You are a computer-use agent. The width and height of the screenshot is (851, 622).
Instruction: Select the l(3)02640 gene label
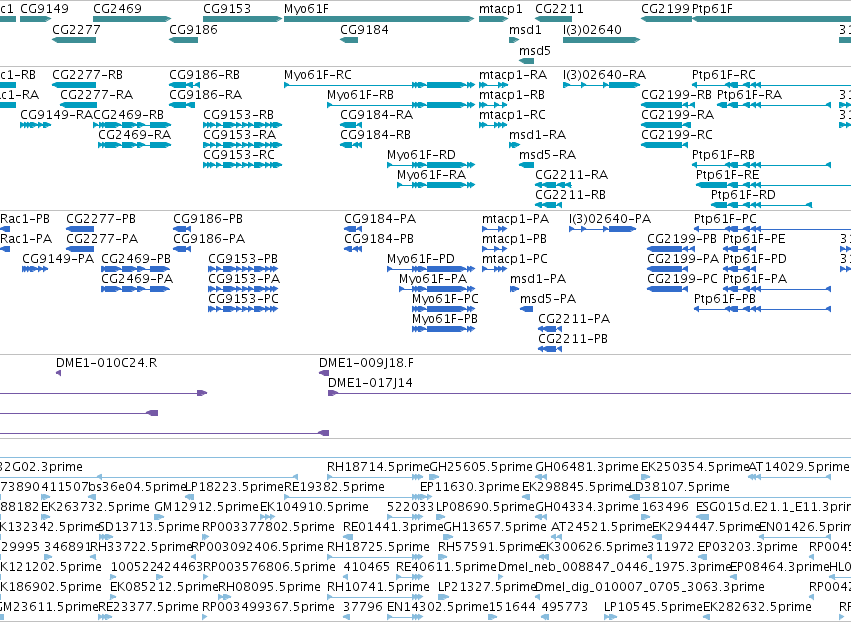592,29
